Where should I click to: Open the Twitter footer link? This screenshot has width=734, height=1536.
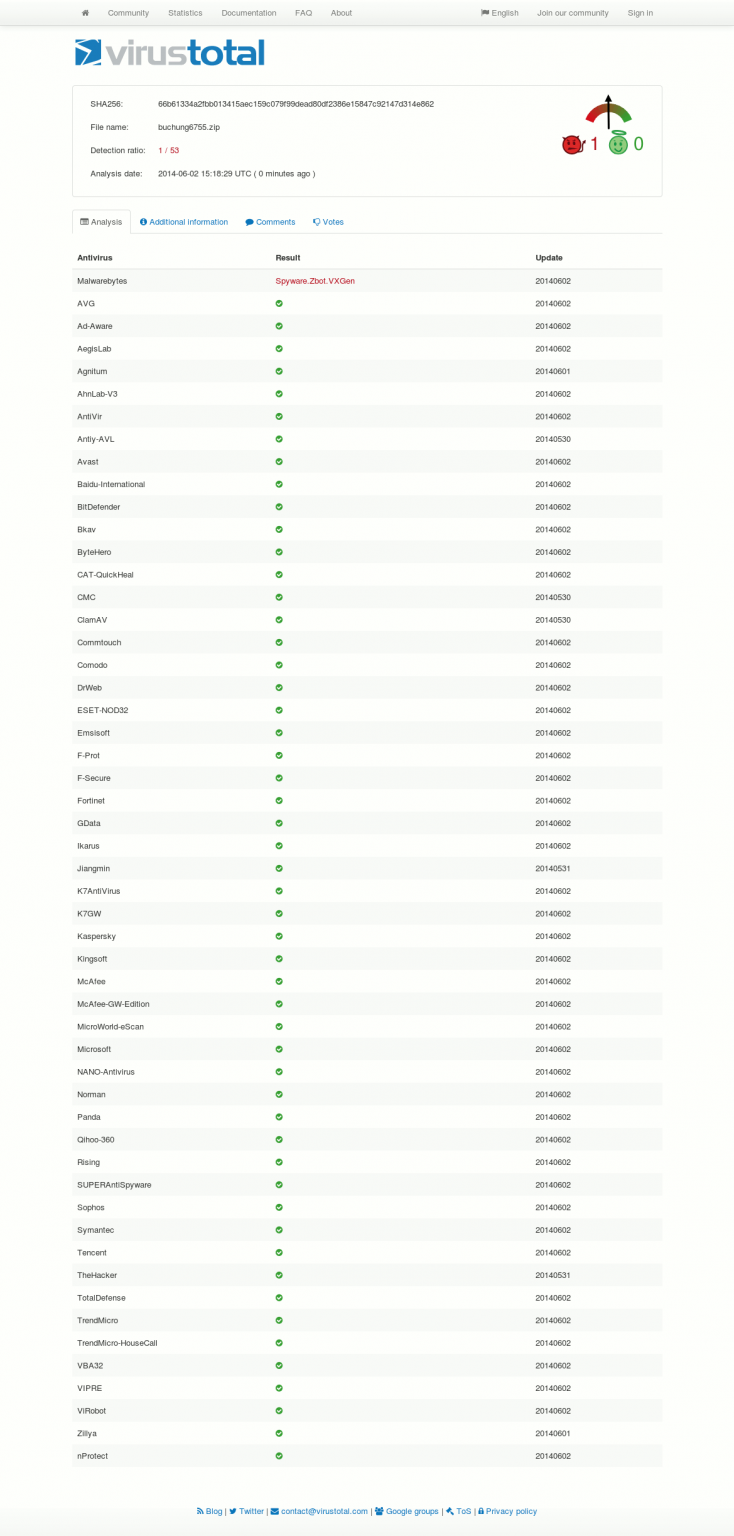[247, 1511]
